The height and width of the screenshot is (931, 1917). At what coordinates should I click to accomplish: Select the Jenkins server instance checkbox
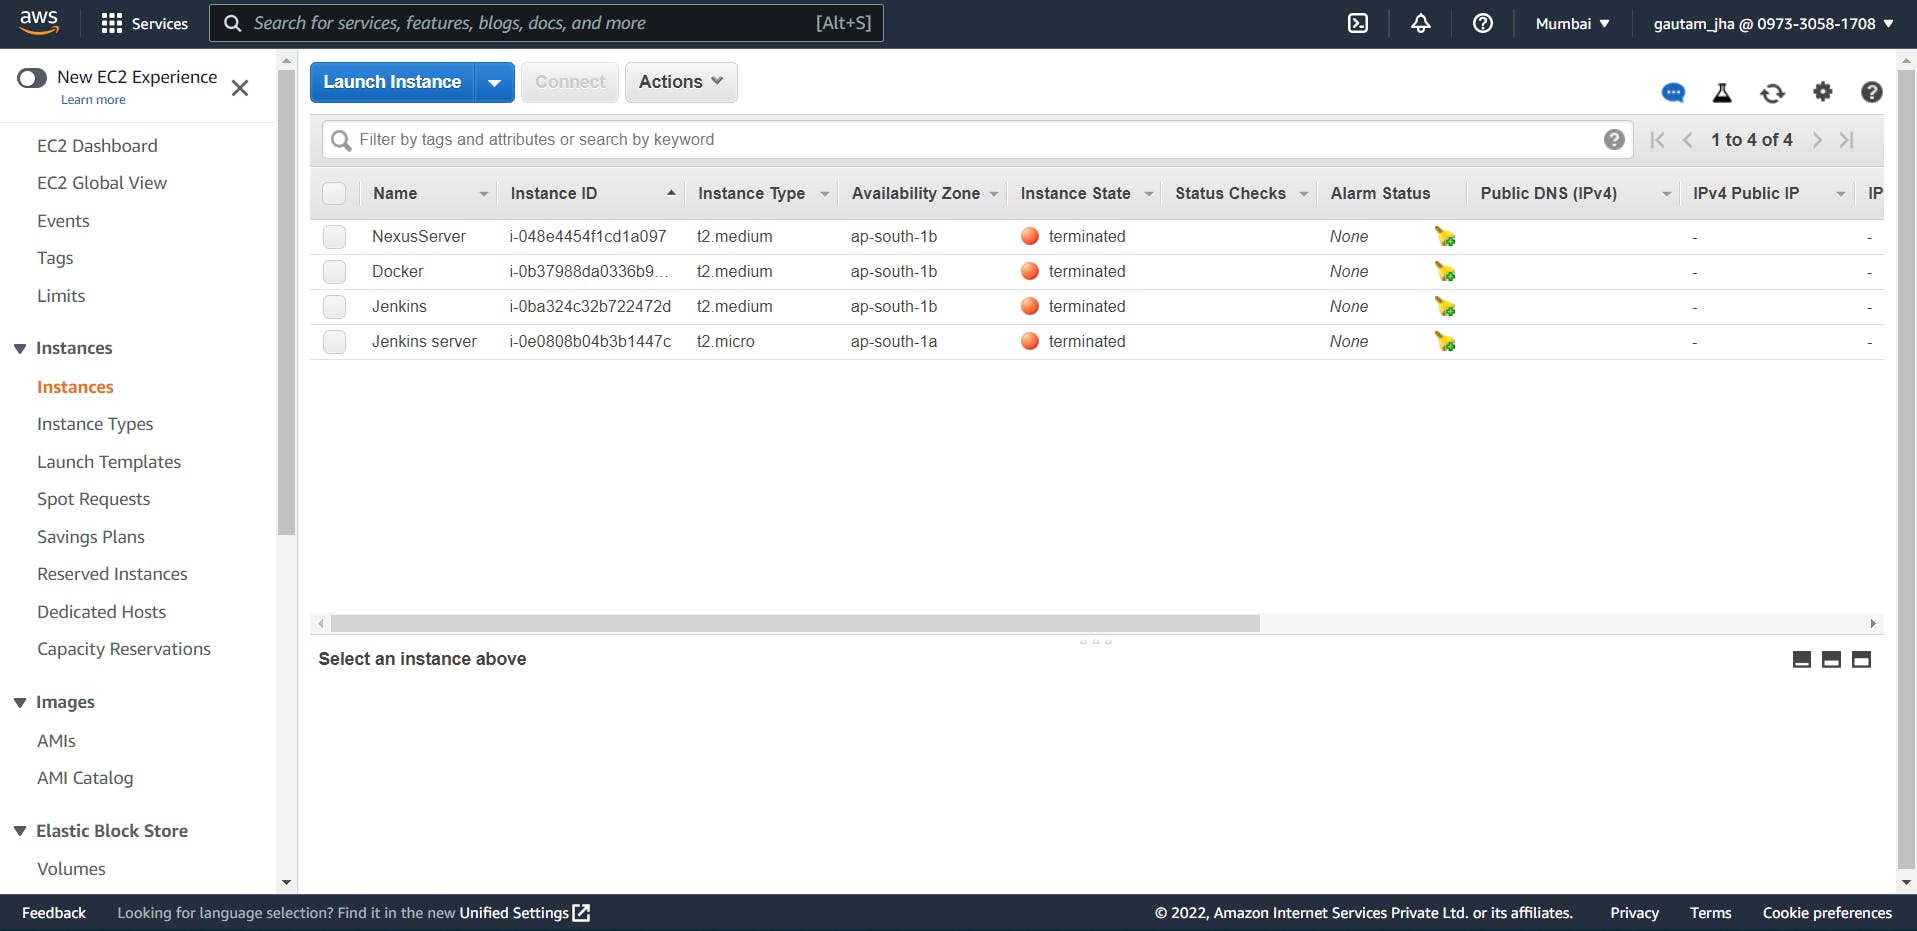click(x=334, y=342)
